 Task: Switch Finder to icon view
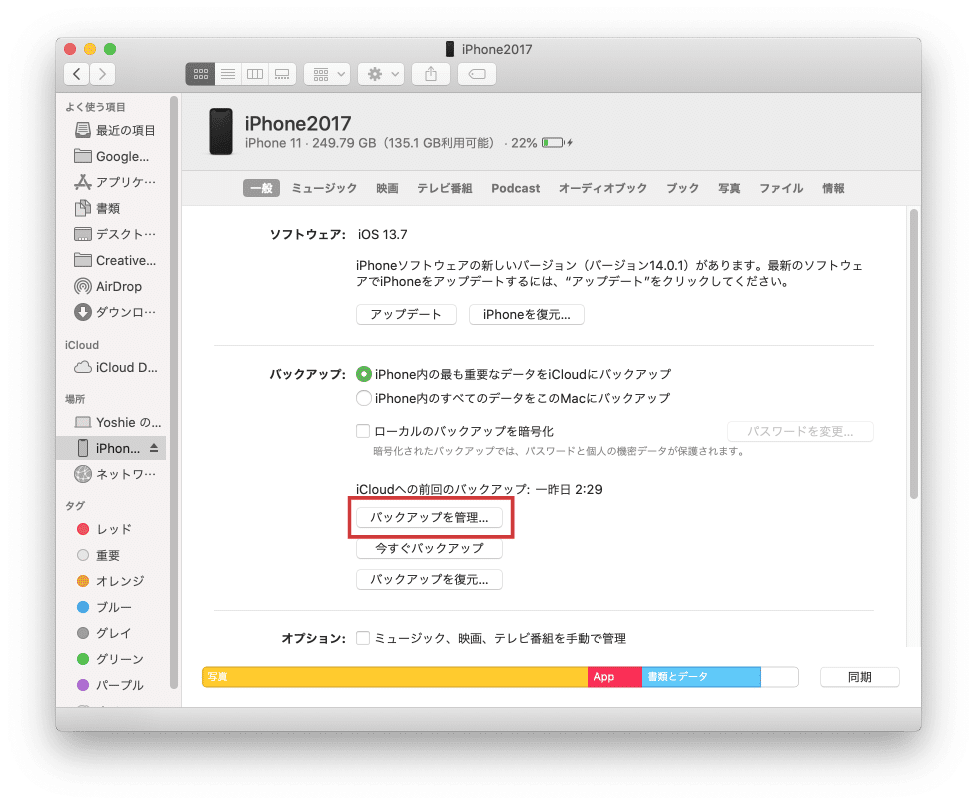[200, 74]
